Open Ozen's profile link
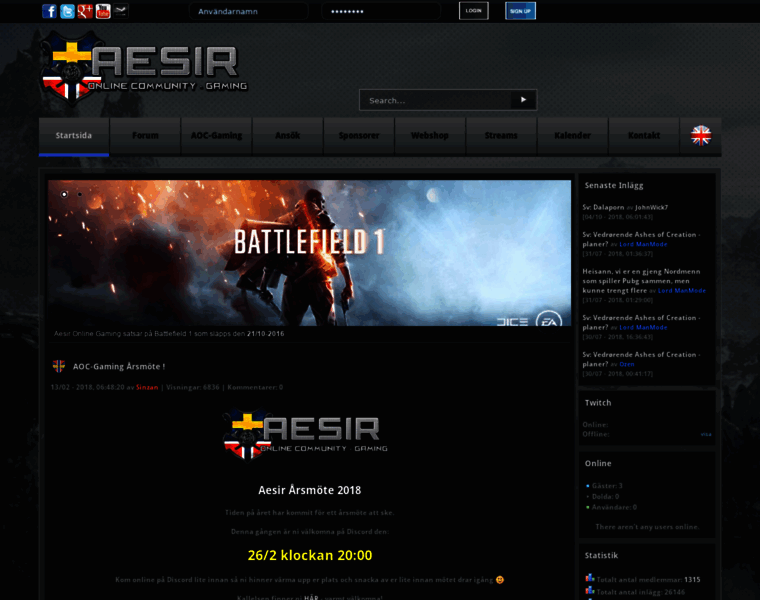The height and width of the screenshot is (600, 760). pos(627,364)
